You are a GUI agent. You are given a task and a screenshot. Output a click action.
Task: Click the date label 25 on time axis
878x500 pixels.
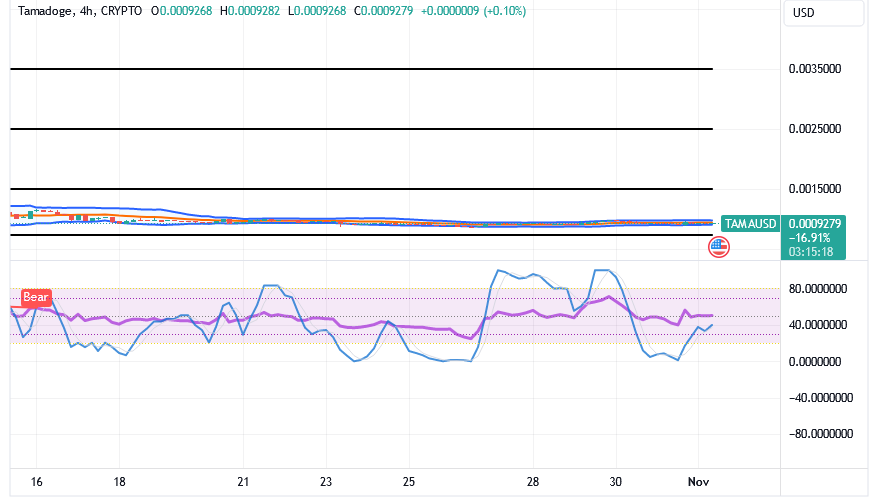(x=409, y=482)
